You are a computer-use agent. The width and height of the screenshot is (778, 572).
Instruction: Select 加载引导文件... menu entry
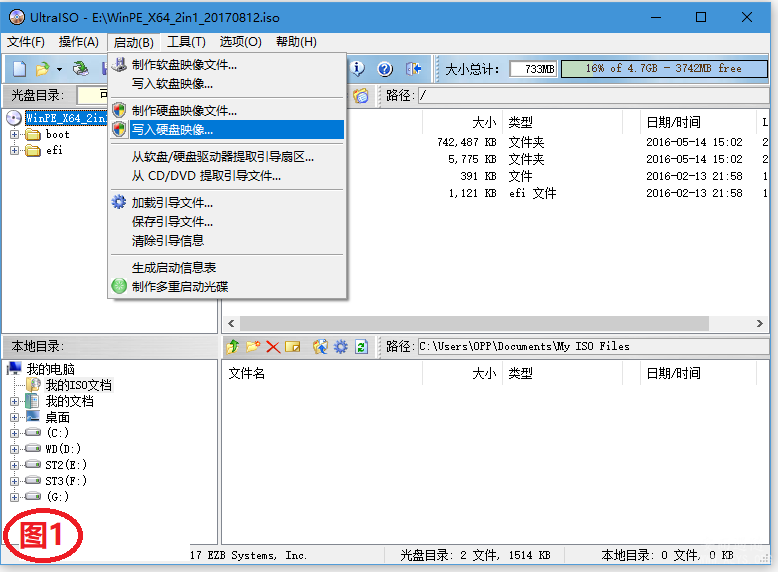pyautogui.click(x=227, y=202)
